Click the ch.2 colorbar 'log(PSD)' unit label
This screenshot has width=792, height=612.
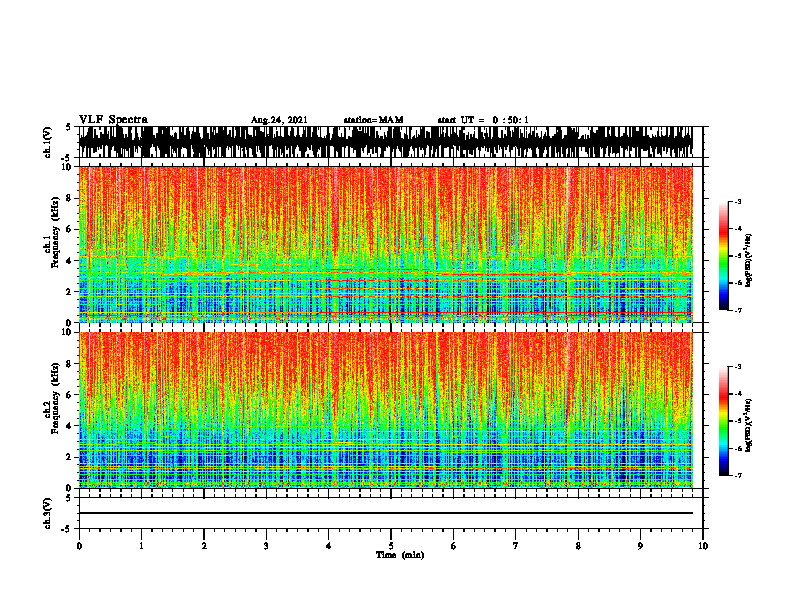point(750,425)
